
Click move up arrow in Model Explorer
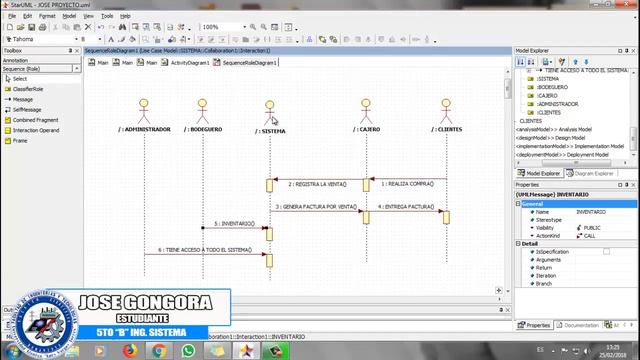click(x=576, y=62)
